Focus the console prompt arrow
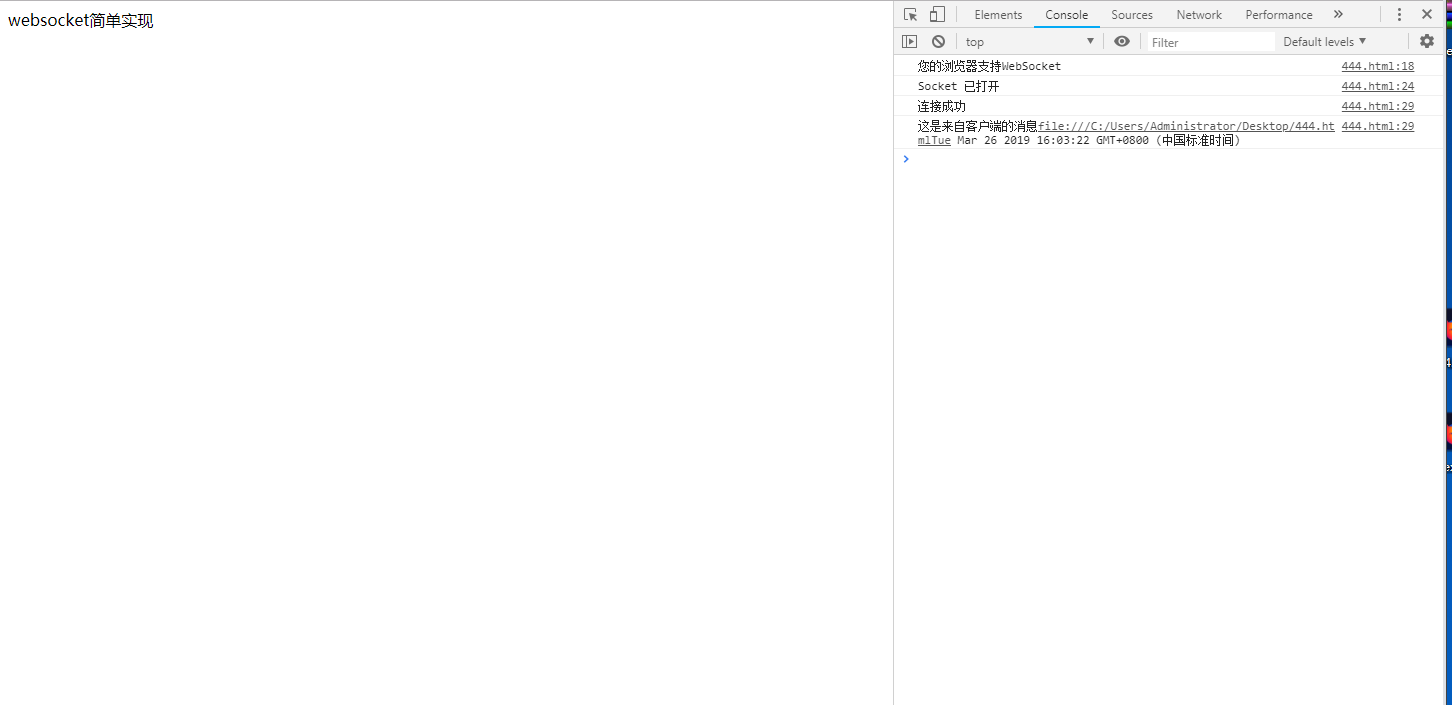 [906, 158]
